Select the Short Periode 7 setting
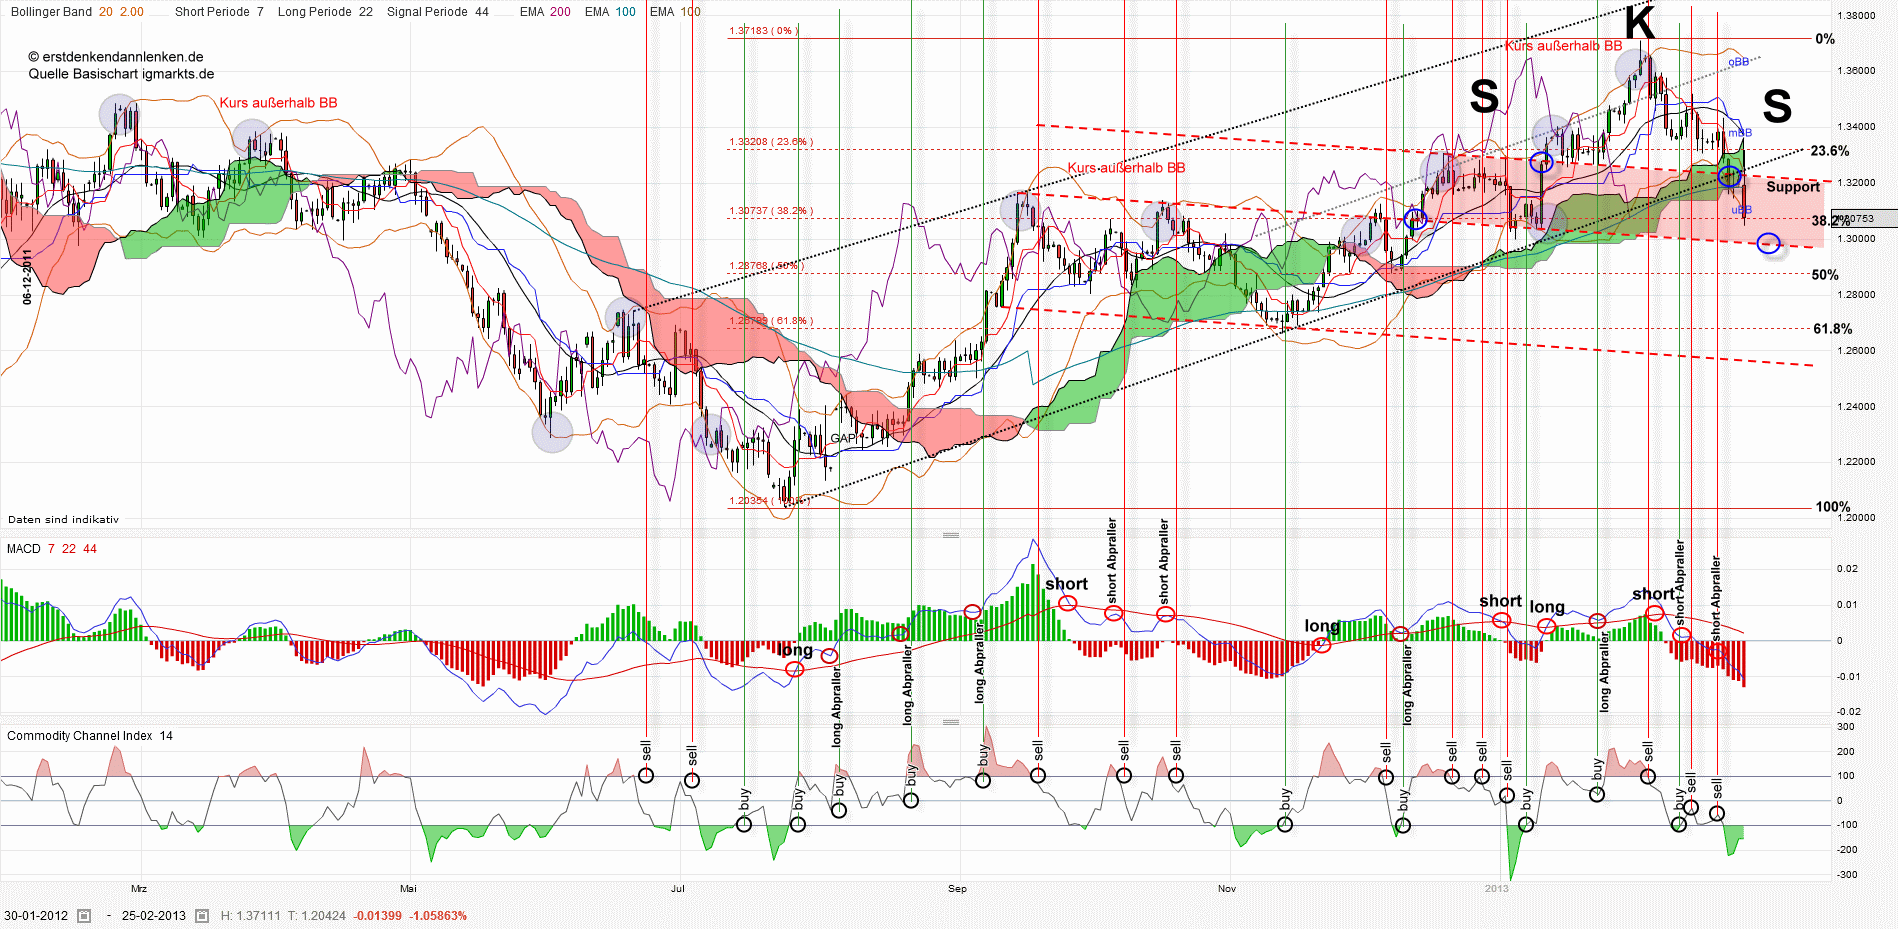Image resolution: width=1898 pixels, height=929 pixels. [219, 12]
